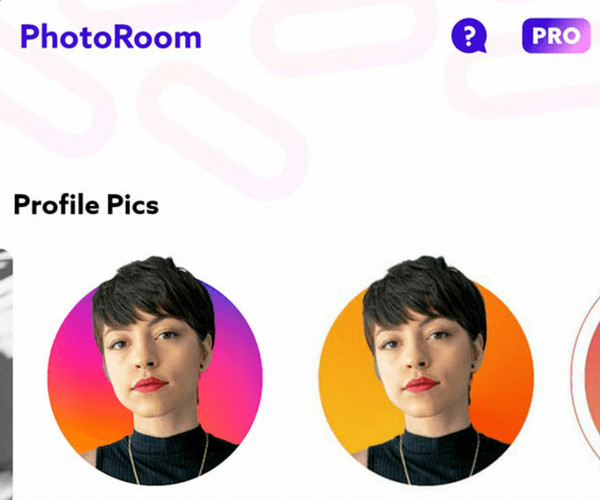Screen dimensions: 600x500
Task: Select the purple-pink gradient profile pic template
Action: point(155,371)
